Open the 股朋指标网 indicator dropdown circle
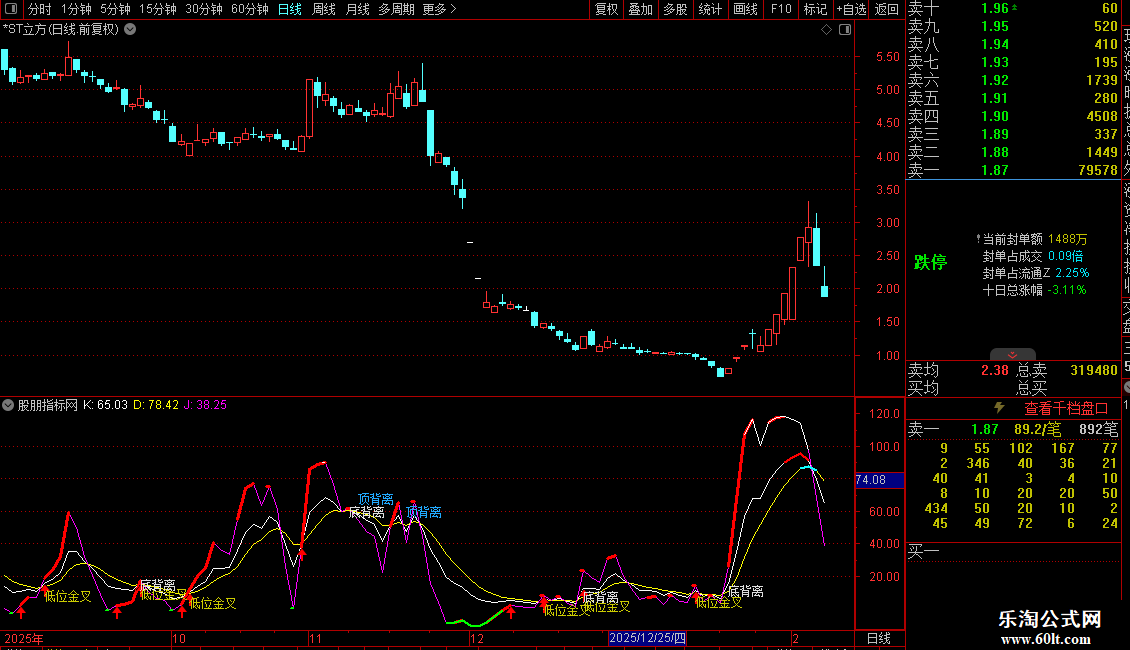Screen dimensions: 1130x650 pyautogui.click(x=8, y=405)
